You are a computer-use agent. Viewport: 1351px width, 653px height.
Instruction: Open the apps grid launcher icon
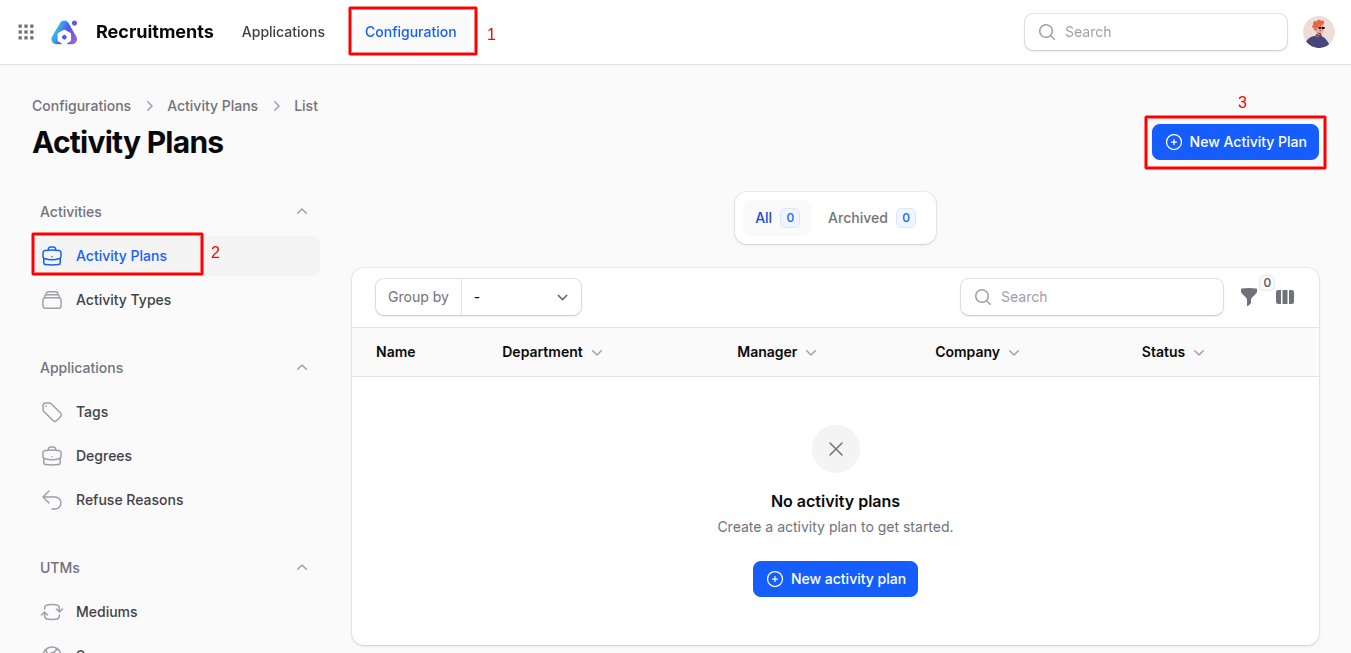click(x=26, y=32)
